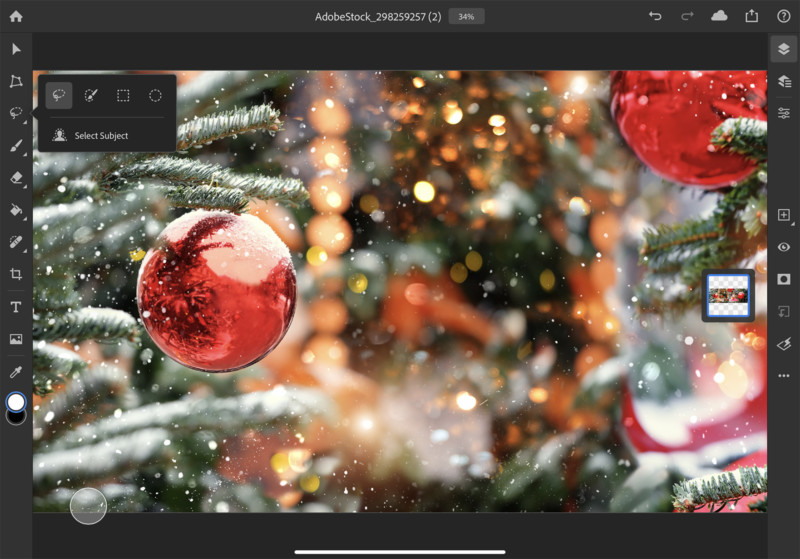Add a layer mask

784,279
